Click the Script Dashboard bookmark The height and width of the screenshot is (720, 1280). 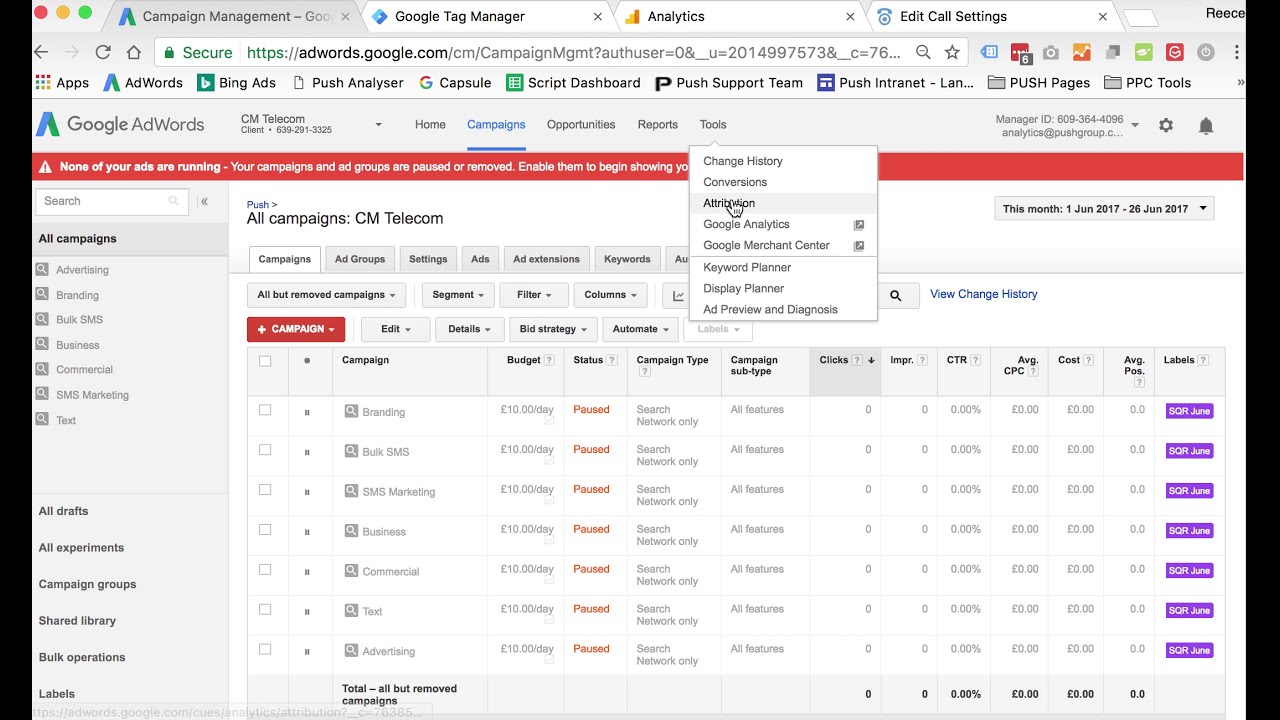tap(573, 83)
